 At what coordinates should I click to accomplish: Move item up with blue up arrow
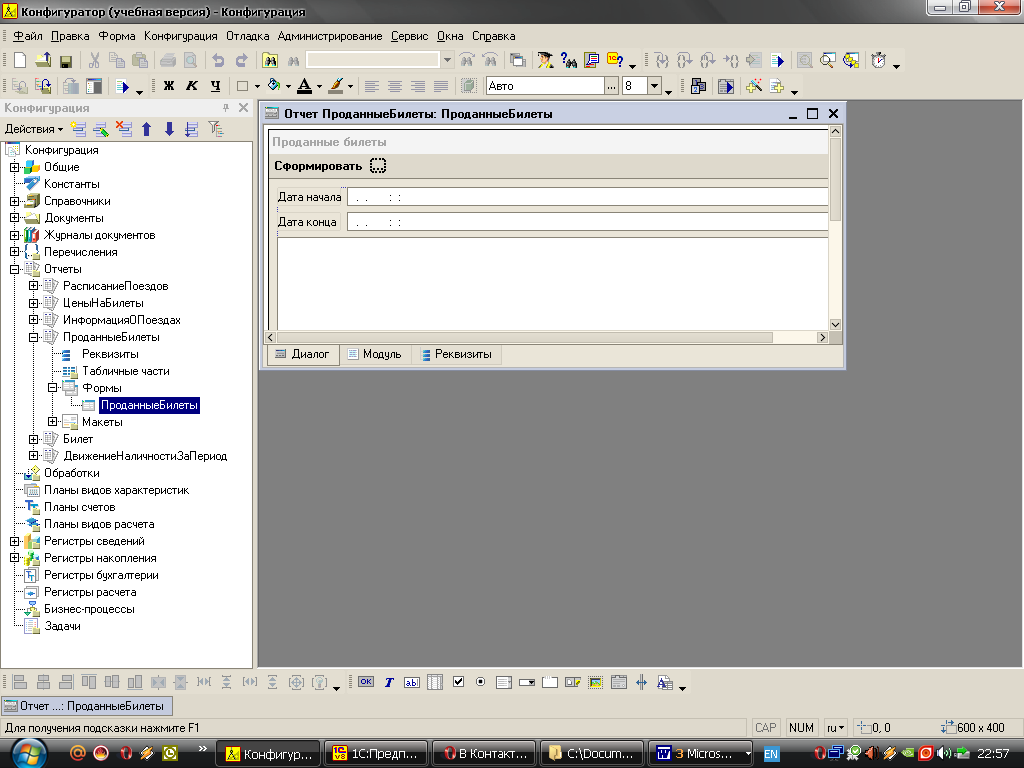(x=147, y=129)
